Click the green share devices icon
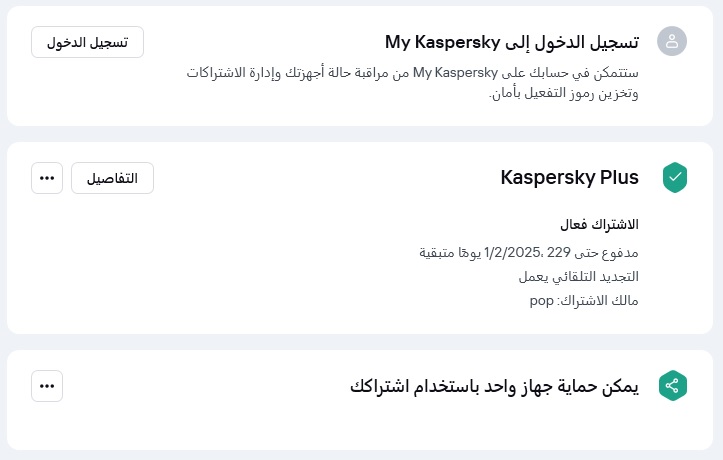Screen dimensions: 723x460 tap(674, 386)
